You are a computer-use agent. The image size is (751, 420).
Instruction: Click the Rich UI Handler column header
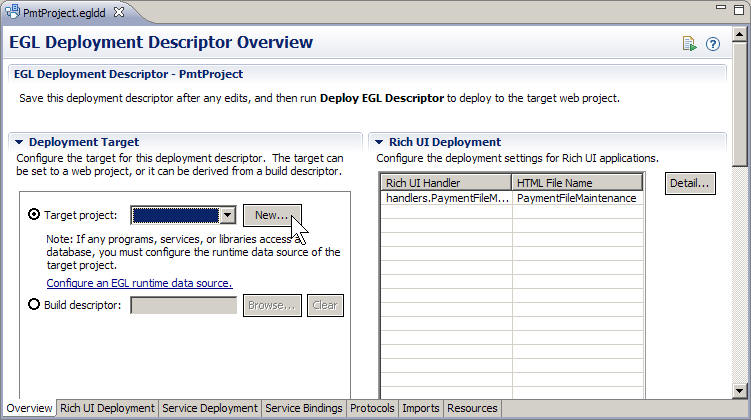pyautogui.click(x=446, y=183)
